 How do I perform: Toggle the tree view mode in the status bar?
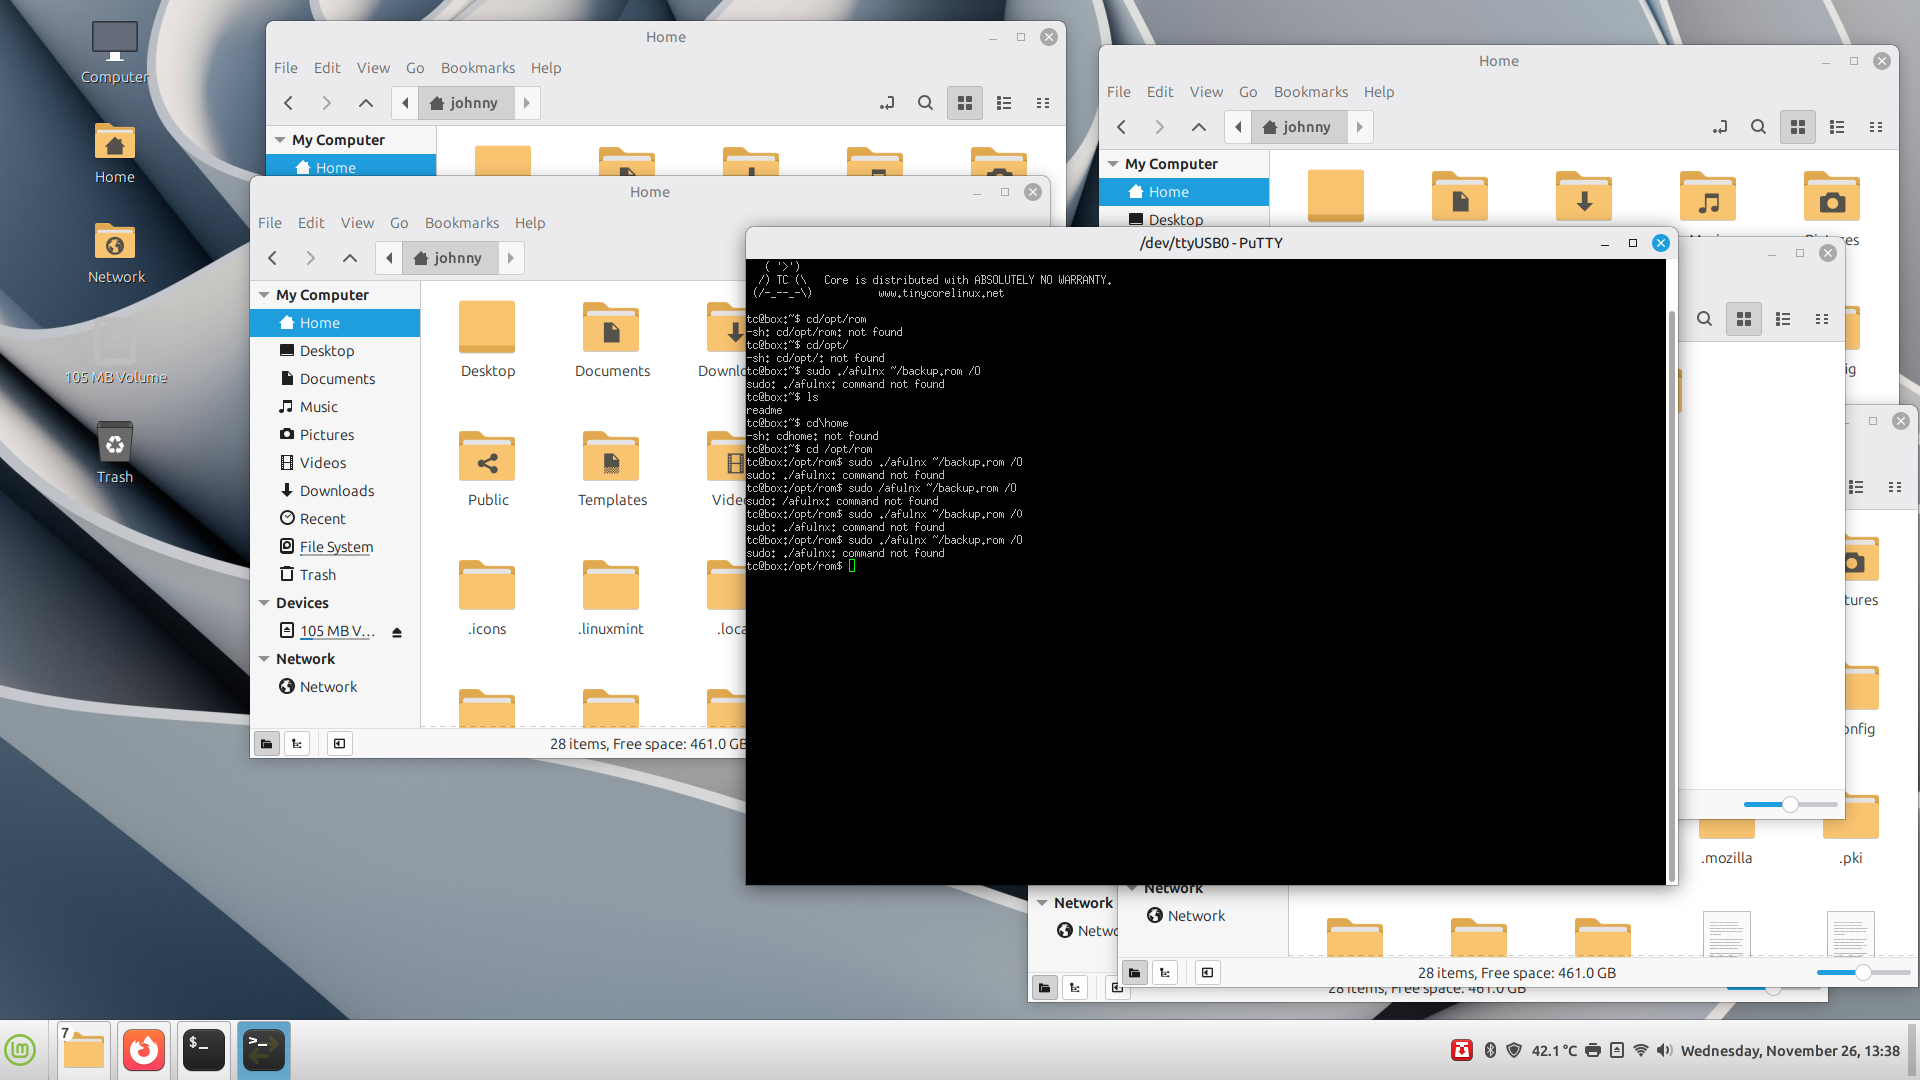coord(296,743)
